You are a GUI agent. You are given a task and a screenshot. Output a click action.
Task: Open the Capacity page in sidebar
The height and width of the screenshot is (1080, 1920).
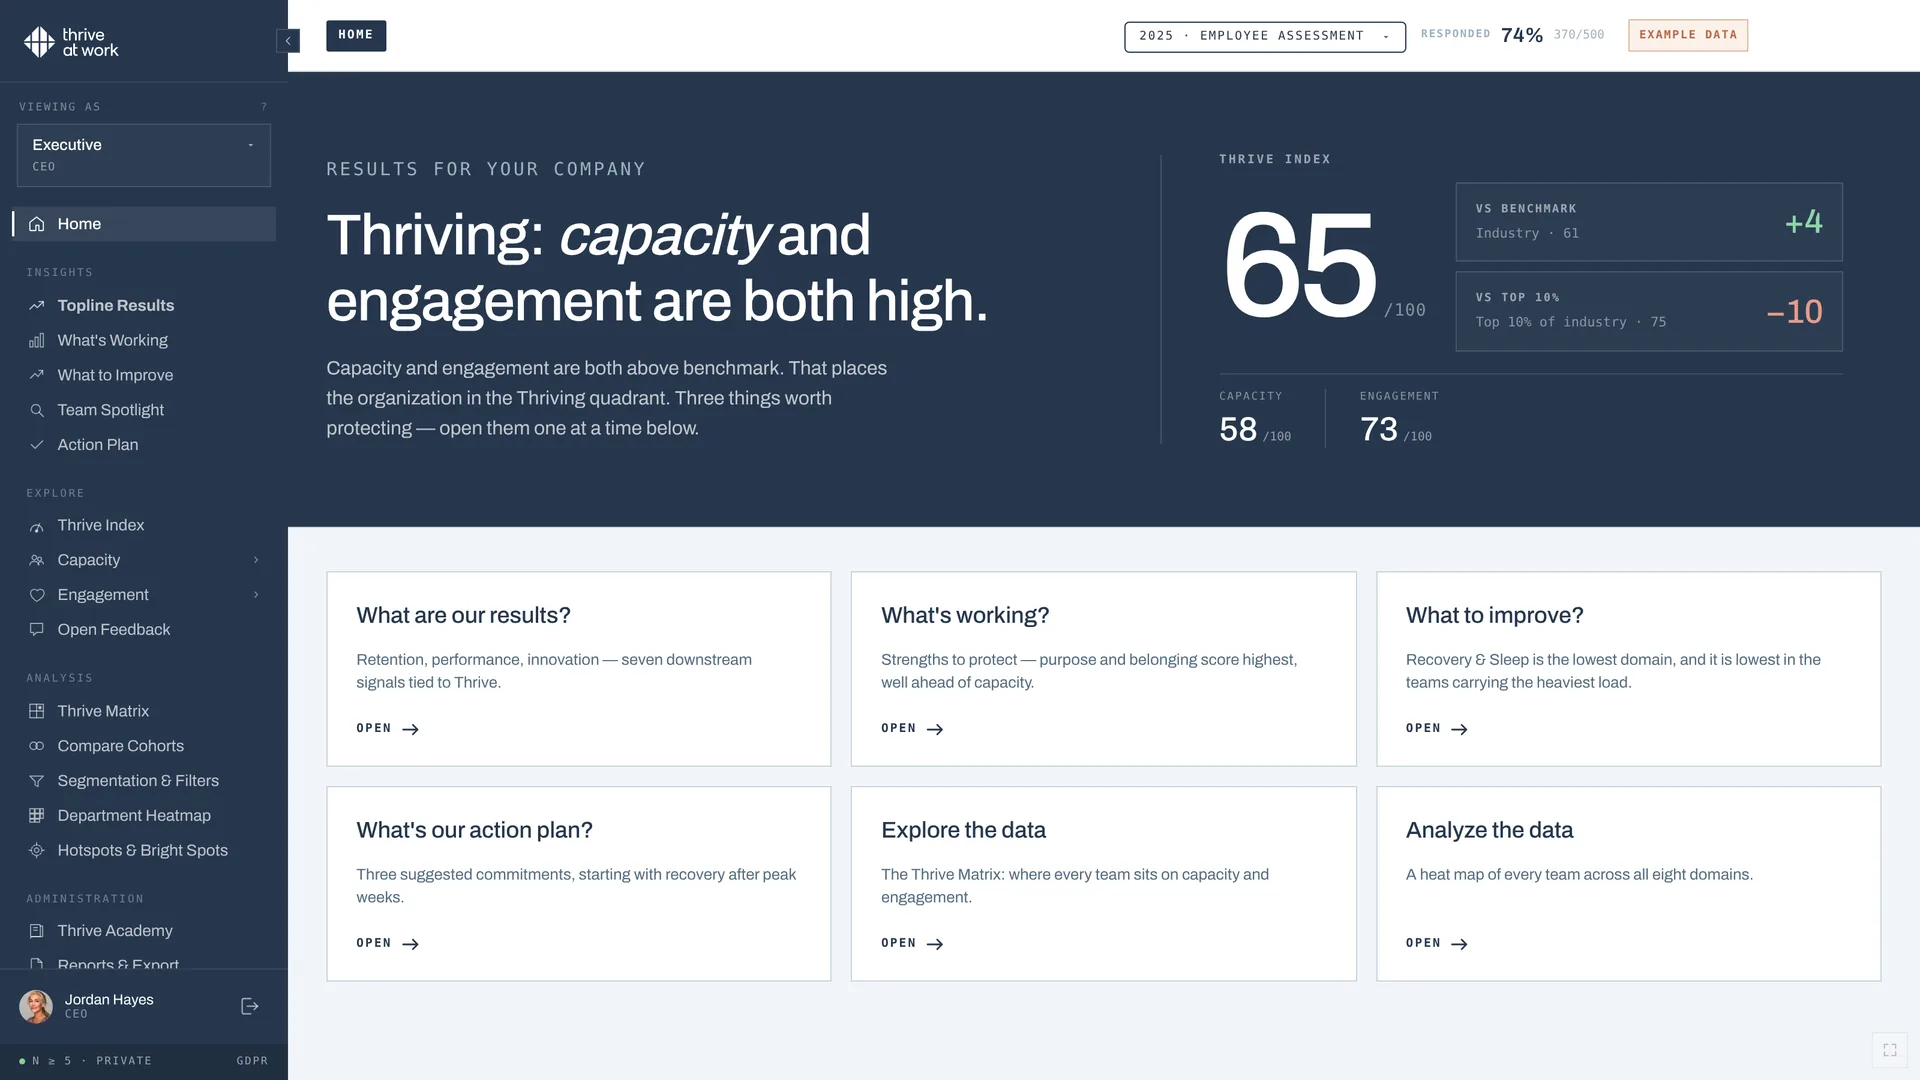pos(144,560)
